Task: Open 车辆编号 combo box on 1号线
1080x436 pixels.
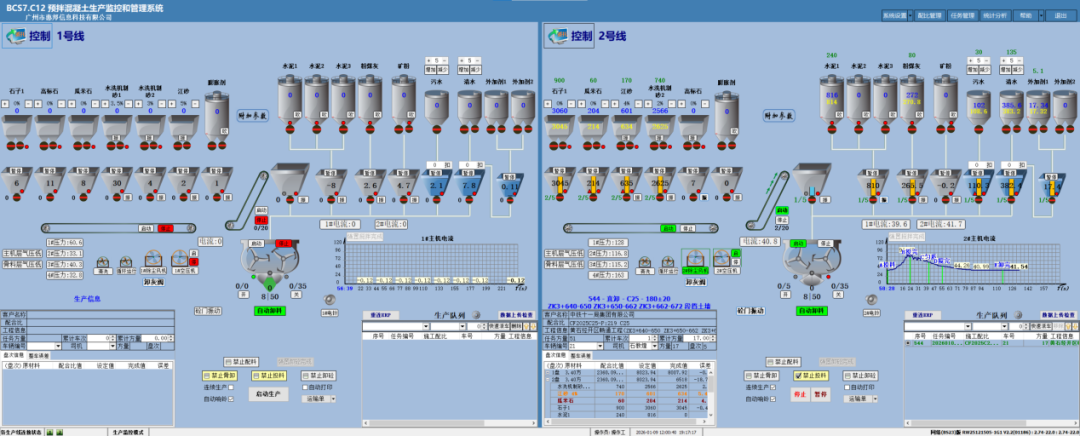Action: click(44, 346)
